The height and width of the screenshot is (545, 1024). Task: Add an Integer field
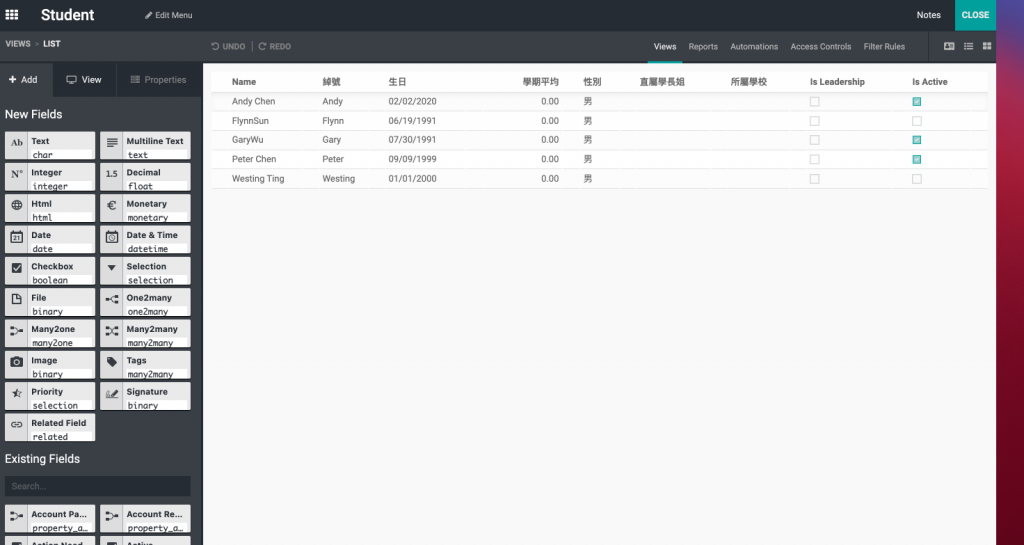50,177
